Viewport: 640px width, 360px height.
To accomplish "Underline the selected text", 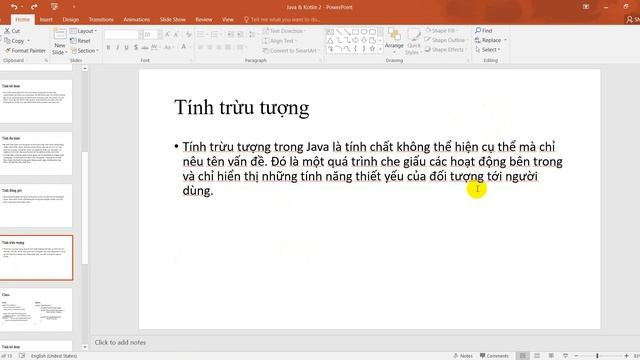I will click(127, 48).
